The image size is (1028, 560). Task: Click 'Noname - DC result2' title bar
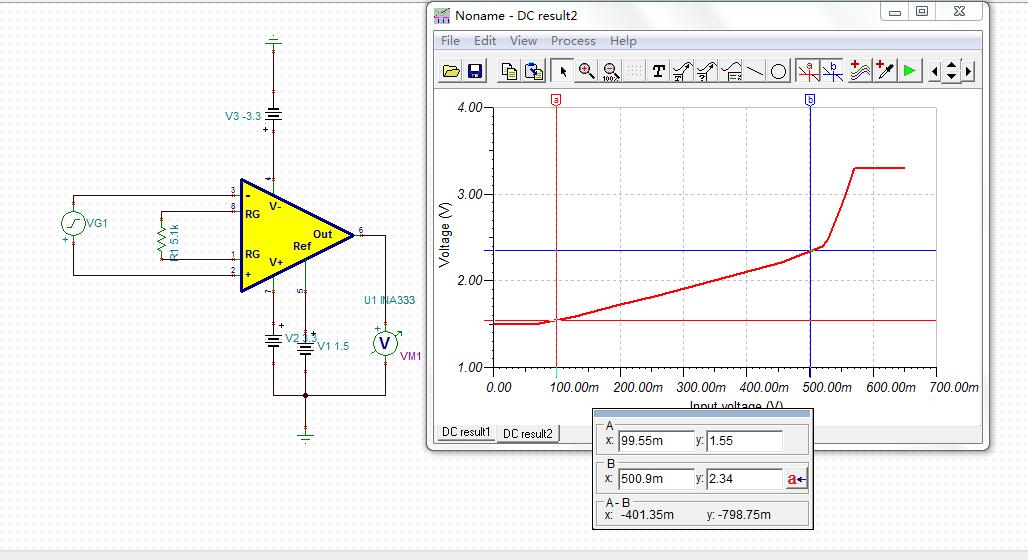tap(516, 16)
